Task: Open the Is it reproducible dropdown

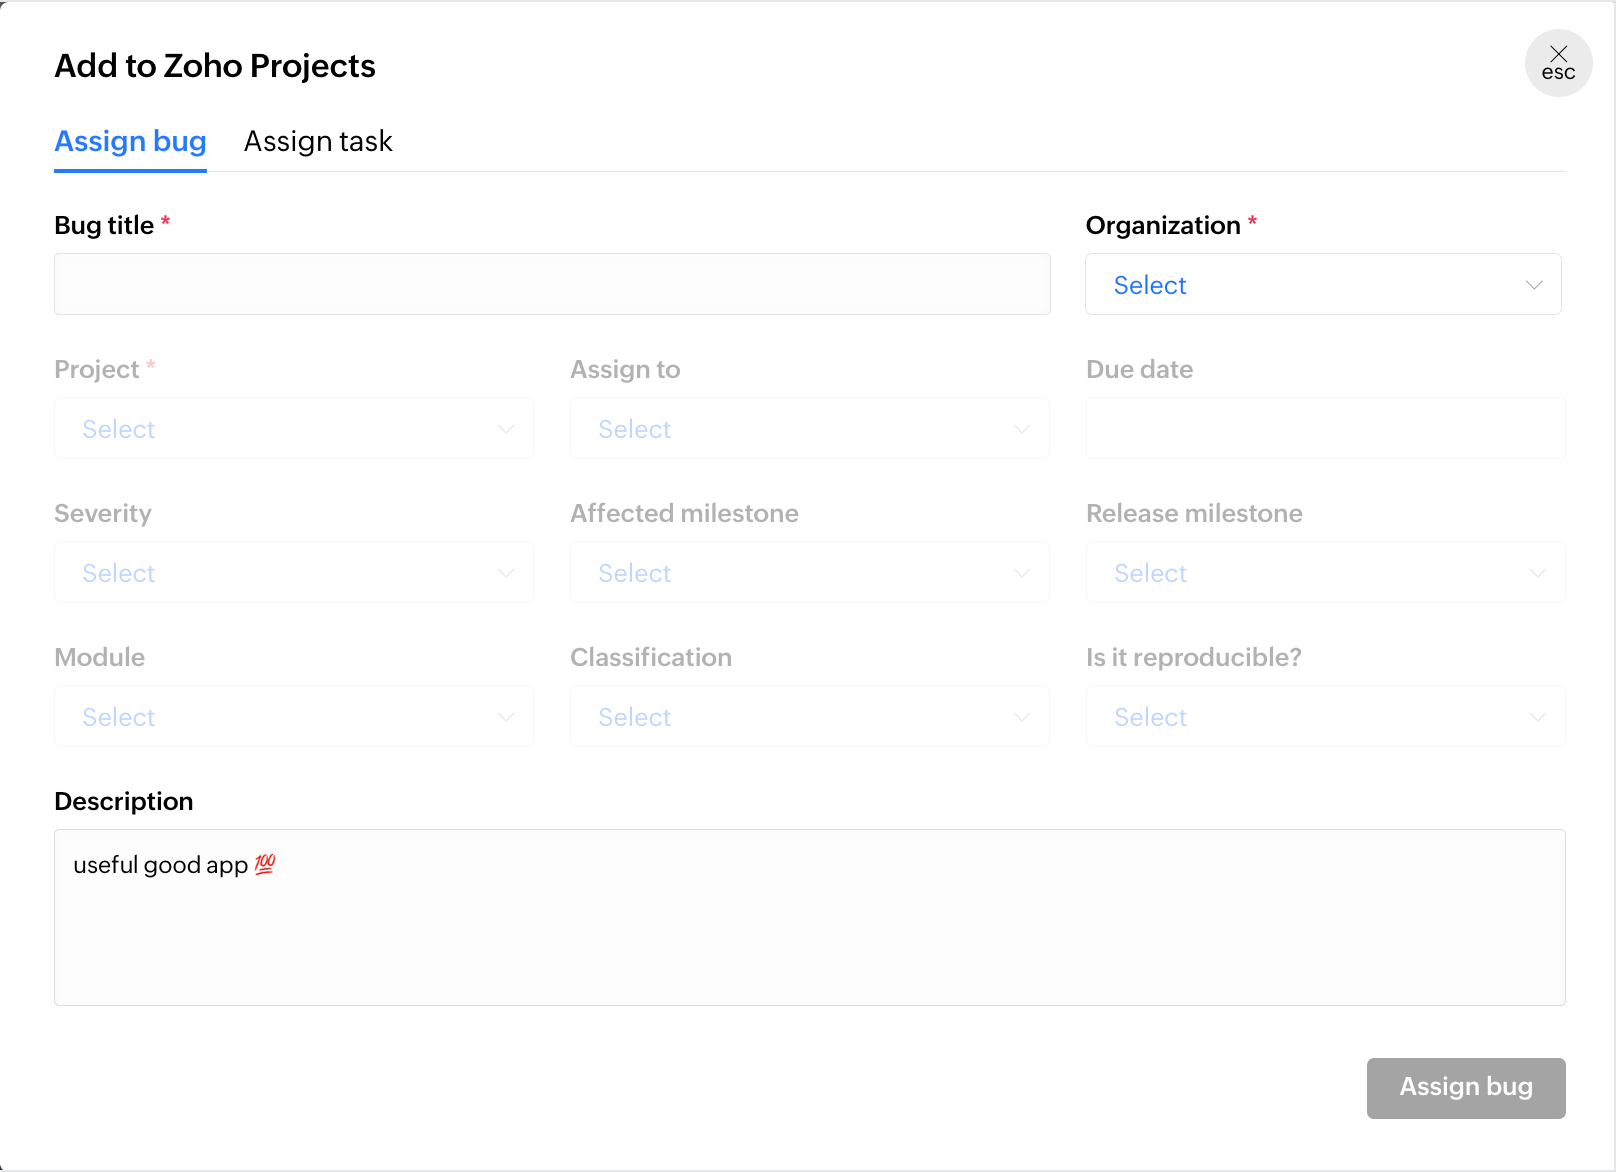Action: (1325, 717)
